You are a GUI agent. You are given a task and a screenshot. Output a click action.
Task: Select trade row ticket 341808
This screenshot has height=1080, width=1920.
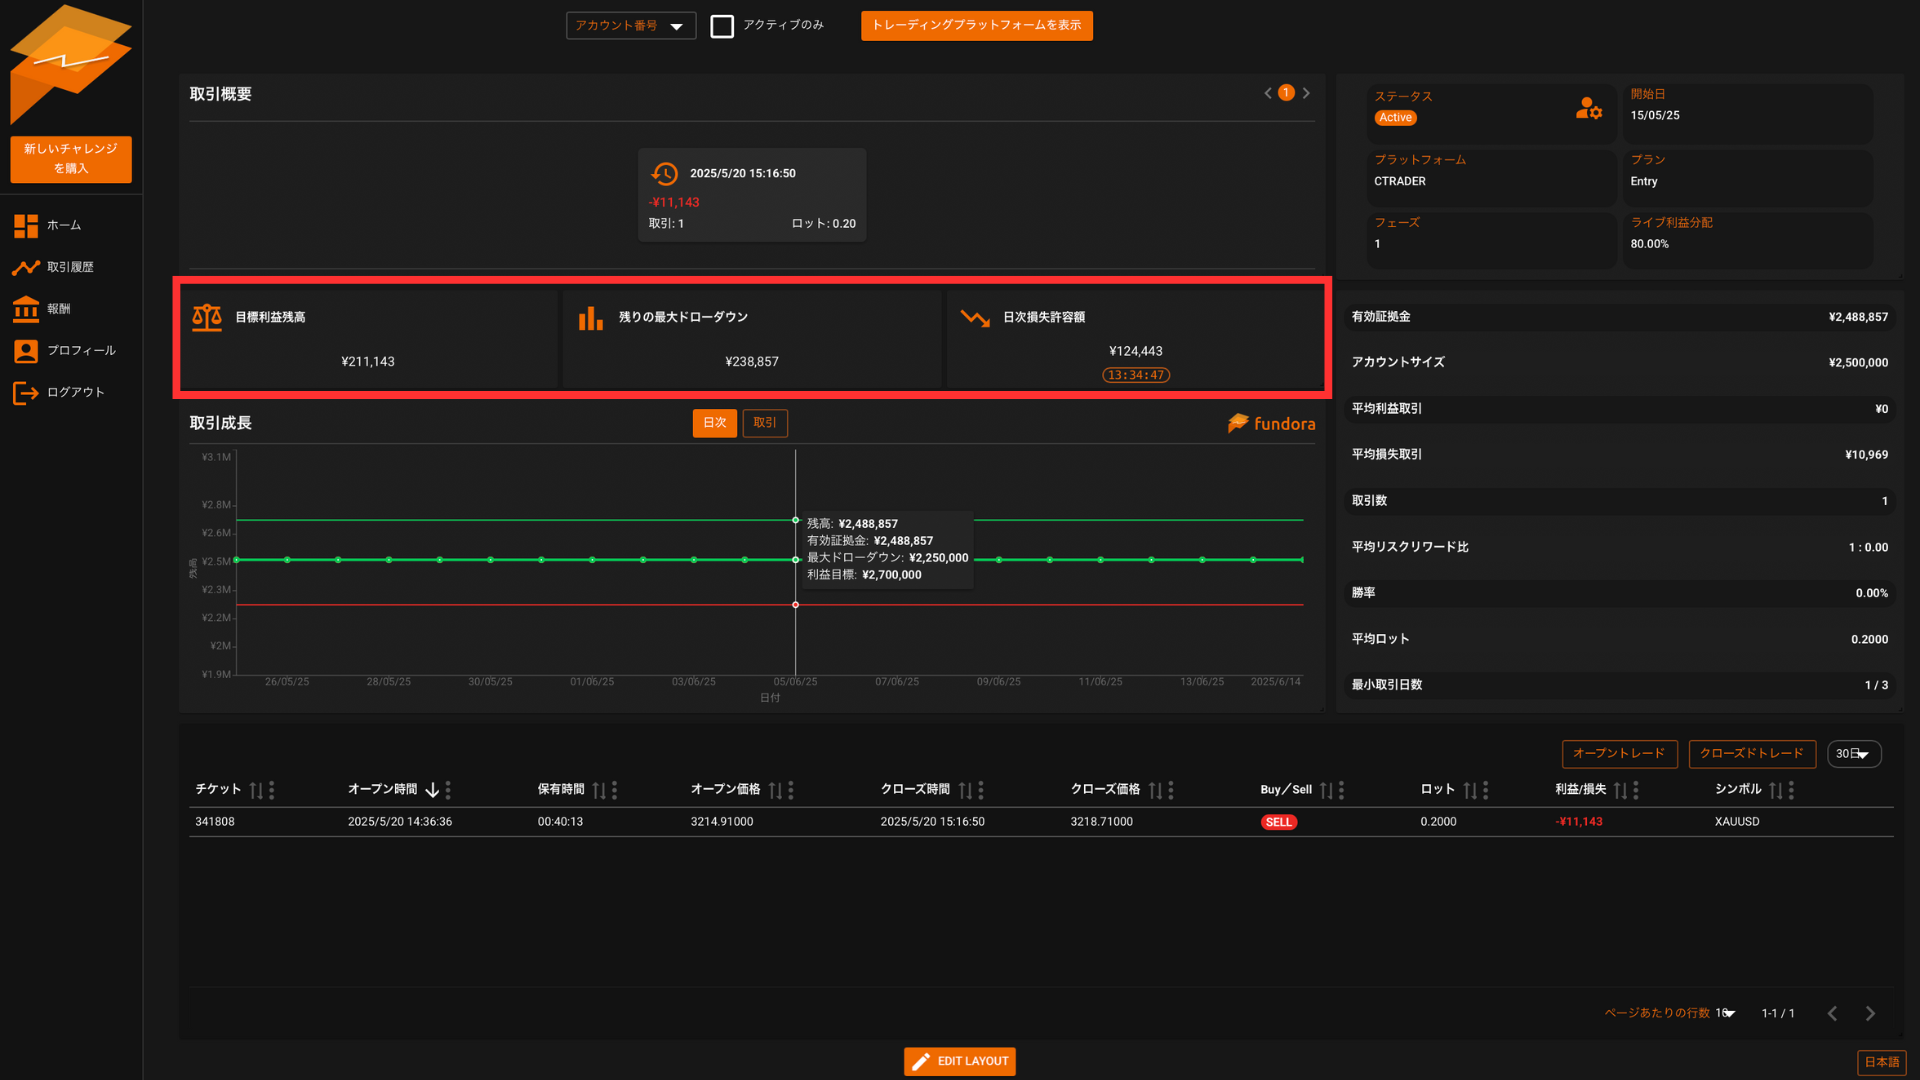click(x=1041, y=822)
